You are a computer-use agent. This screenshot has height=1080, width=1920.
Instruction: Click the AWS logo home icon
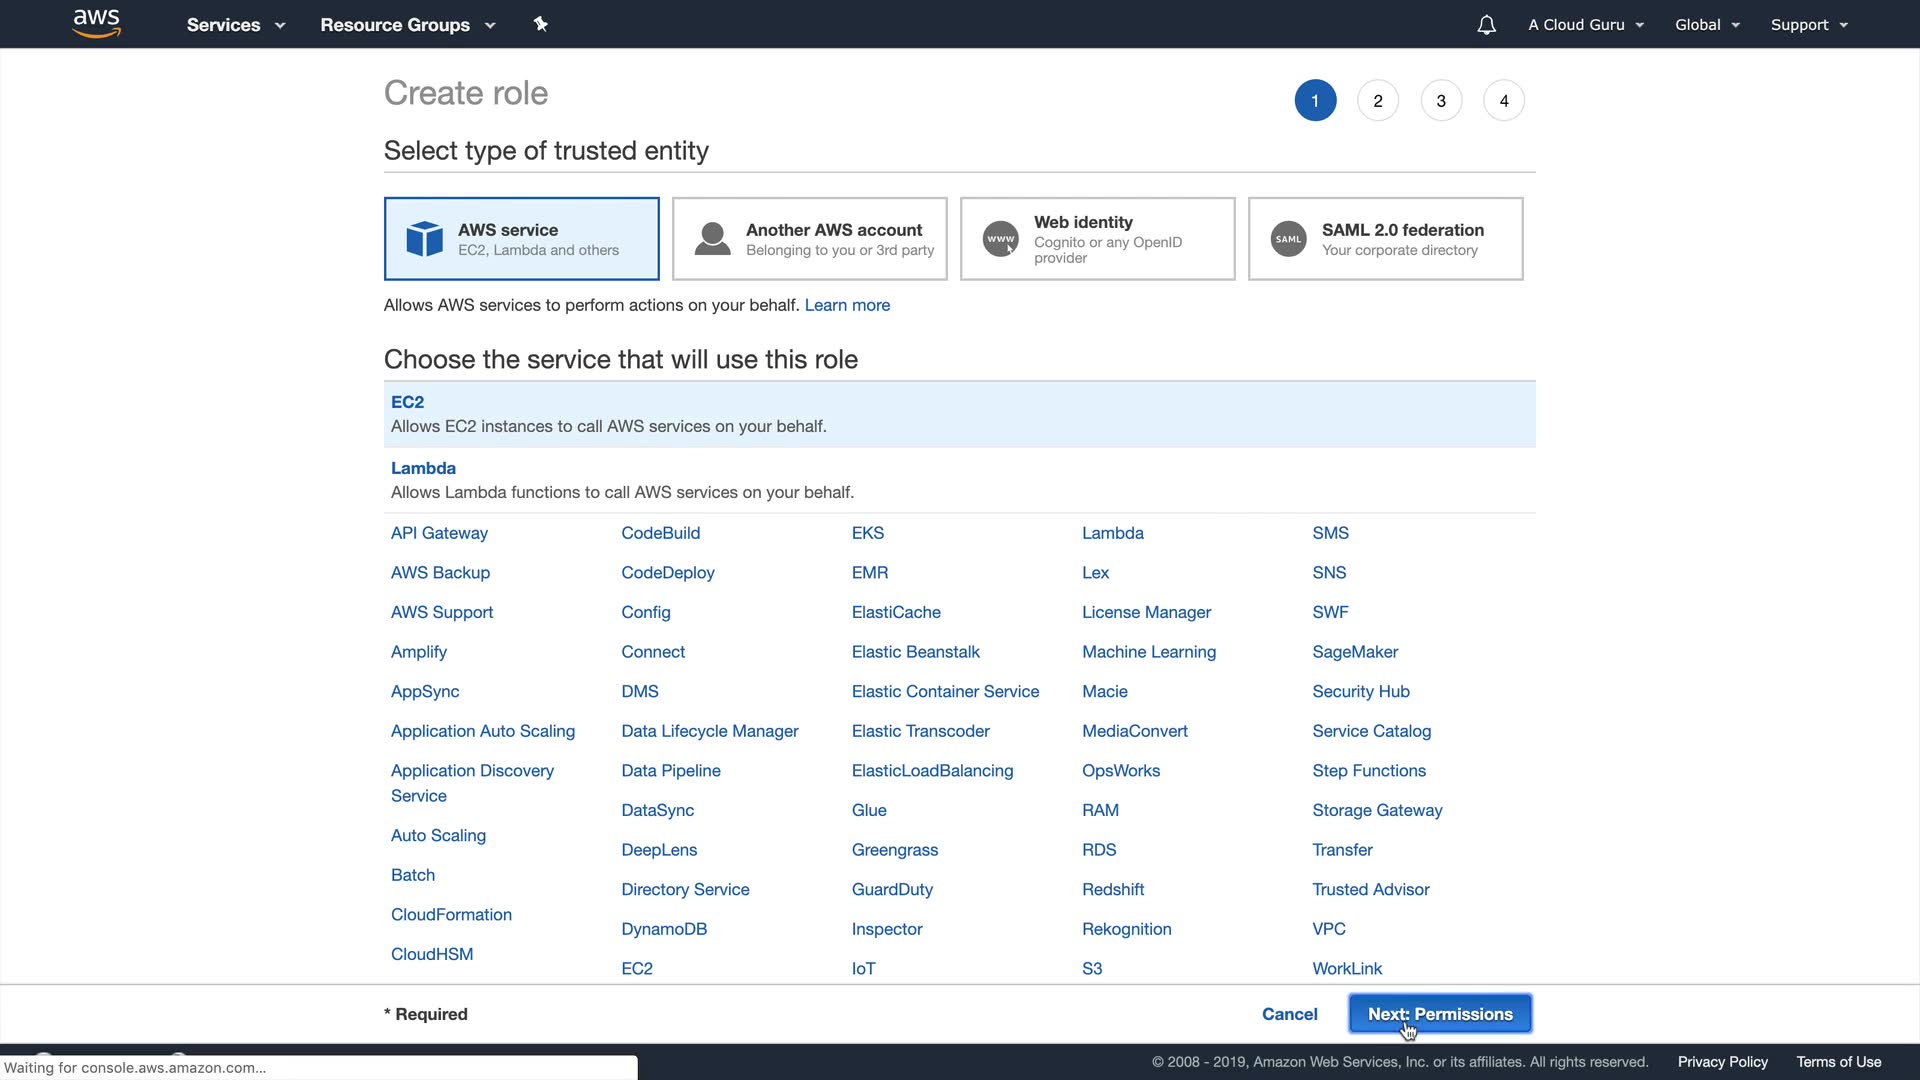(x=97, y=24)
